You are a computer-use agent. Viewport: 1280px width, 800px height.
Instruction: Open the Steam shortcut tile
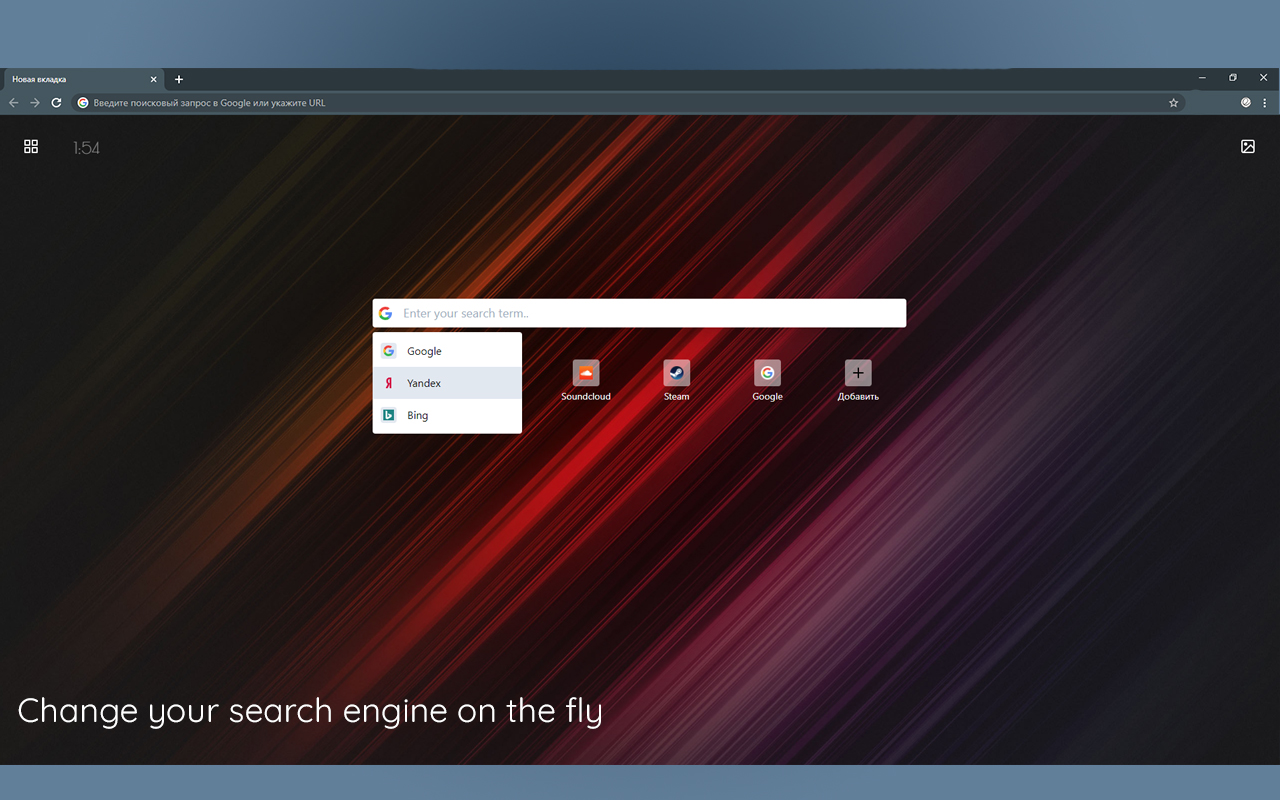point(677,381)
